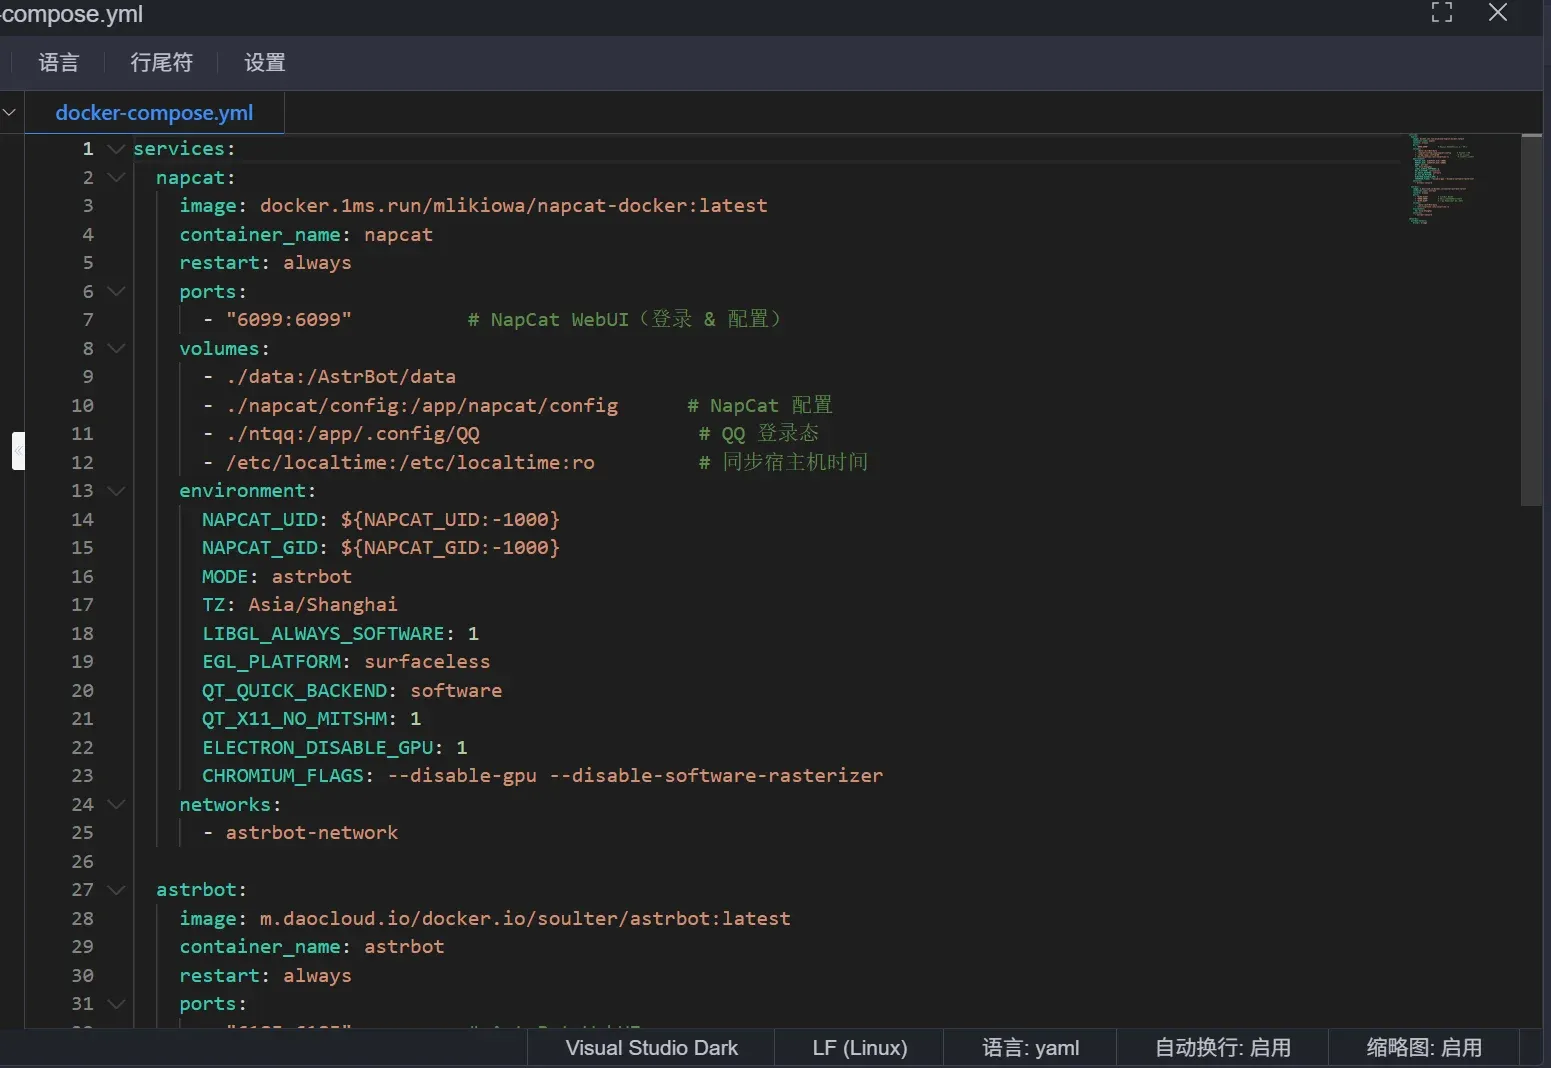Image resolution: width=1551 pixels, height=1068 pixels.
Task: Click /etc/localtime:/etc/localtime:ro entry
Action: coord(410,463)
